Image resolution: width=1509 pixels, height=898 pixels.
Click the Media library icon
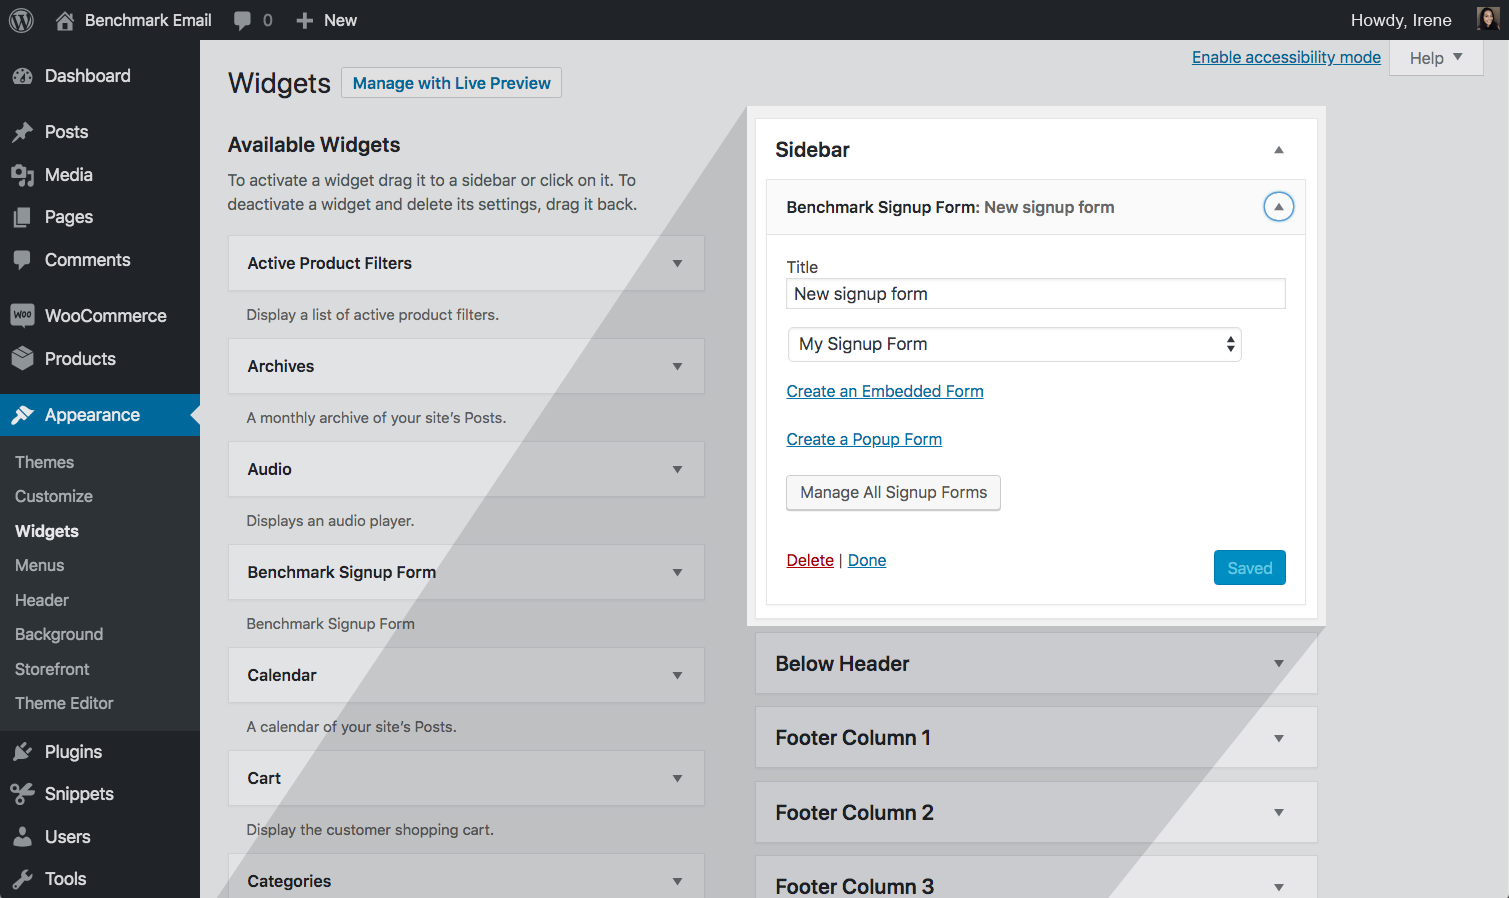[22, 175]
